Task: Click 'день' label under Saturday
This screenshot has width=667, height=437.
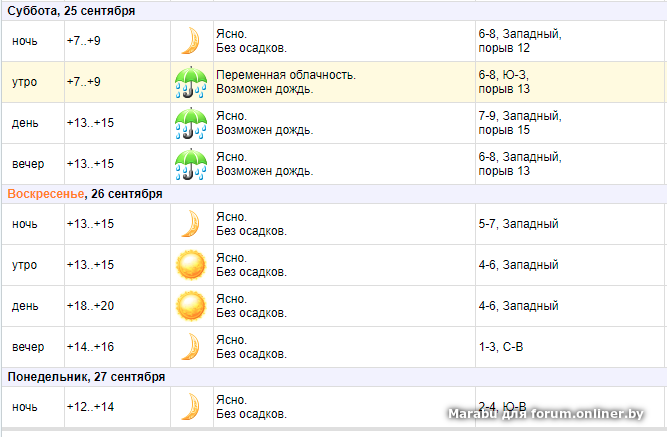Action: coord(25,123)
